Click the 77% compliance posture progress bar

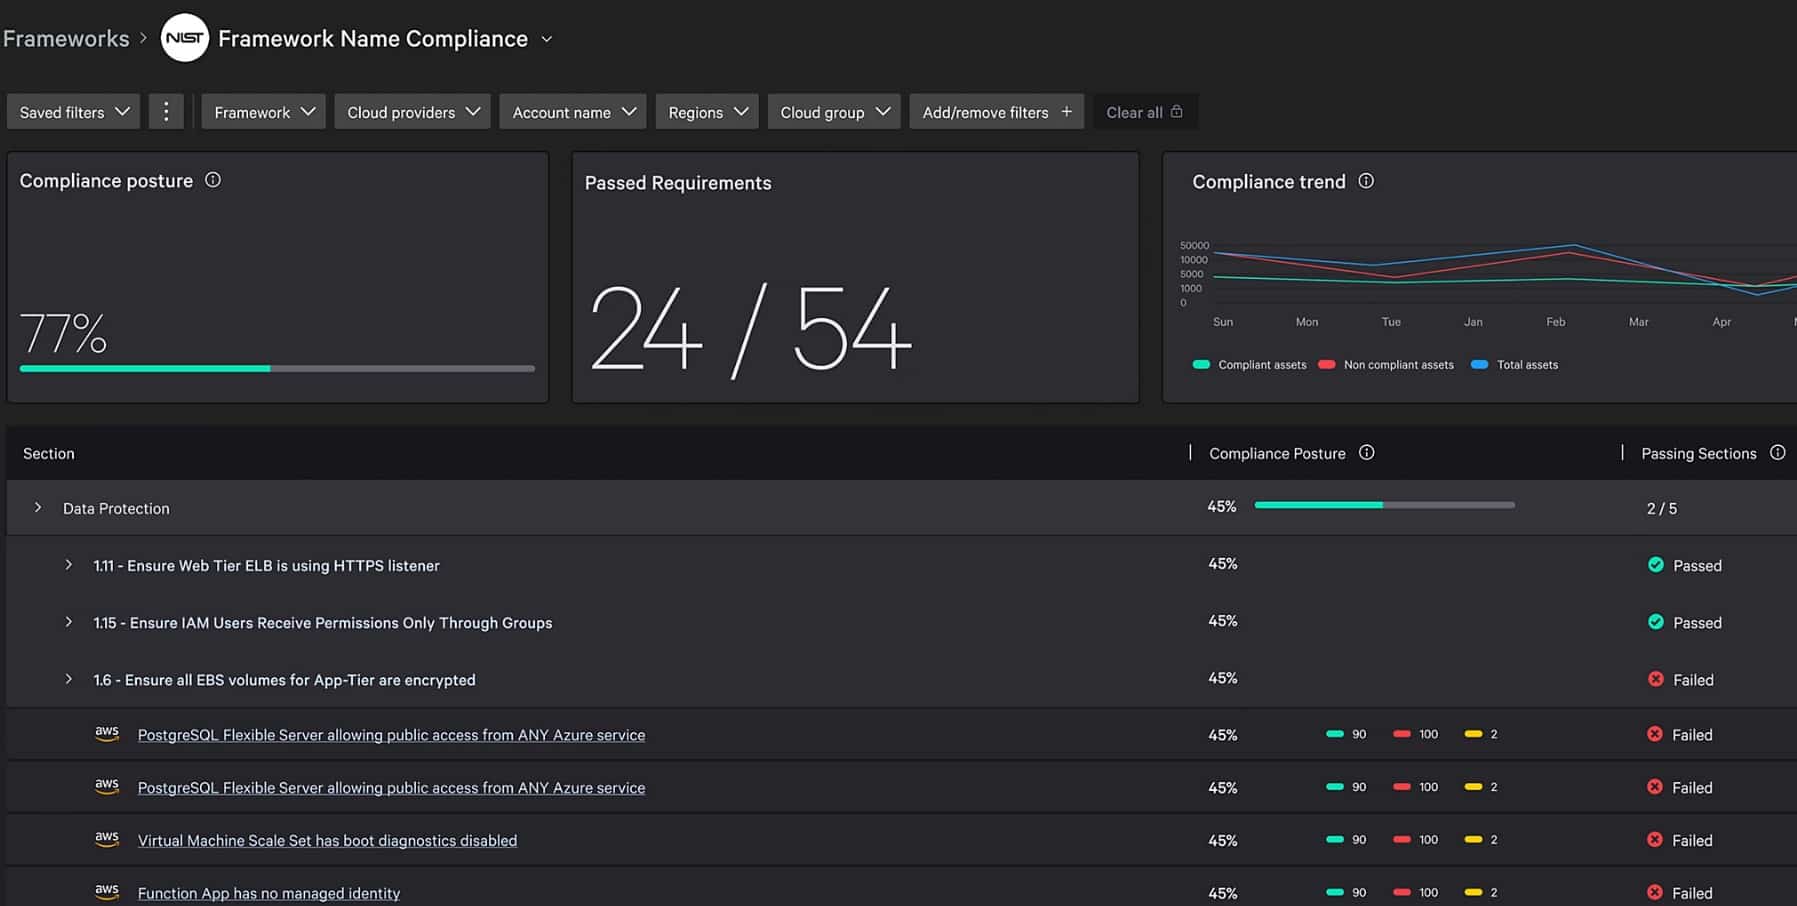pos(277,369)
